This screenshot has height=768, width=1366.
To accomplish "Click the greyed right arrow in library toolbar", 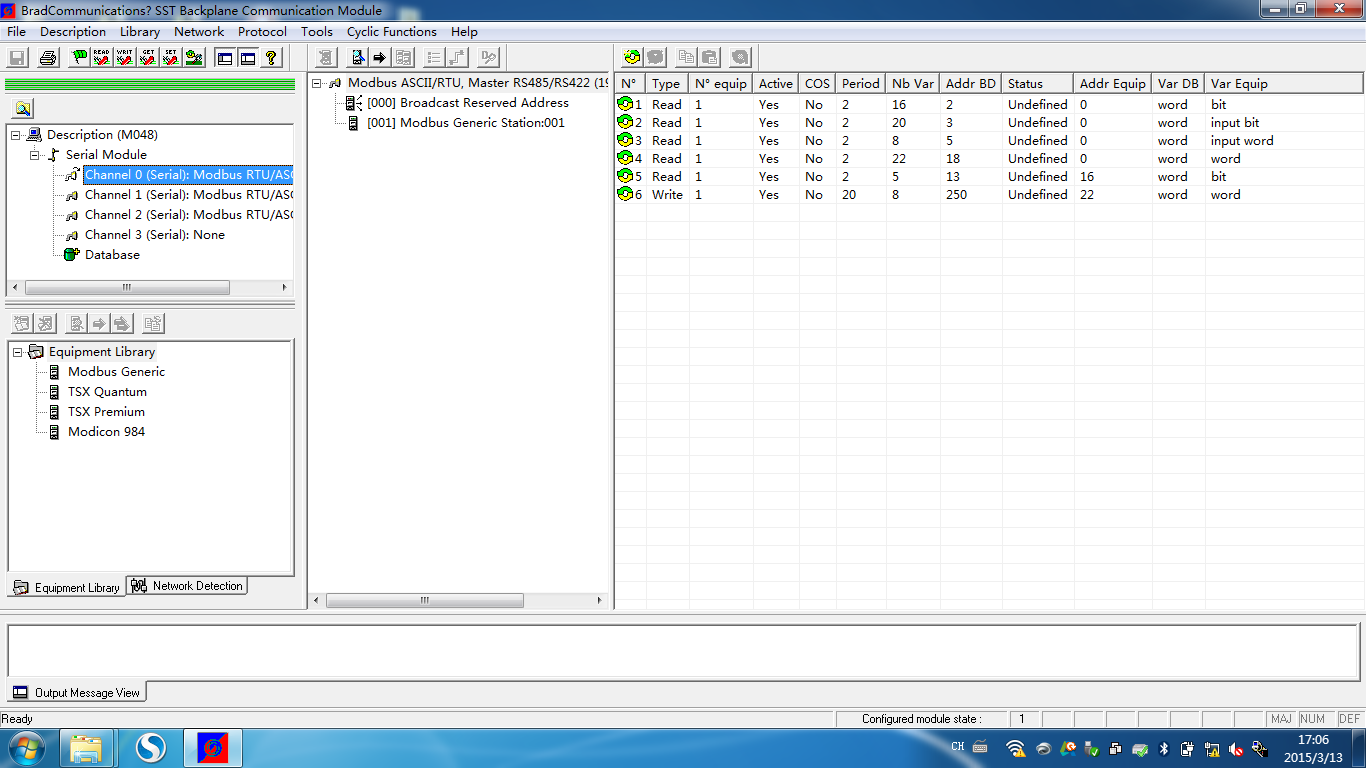I will click(99, 323).
